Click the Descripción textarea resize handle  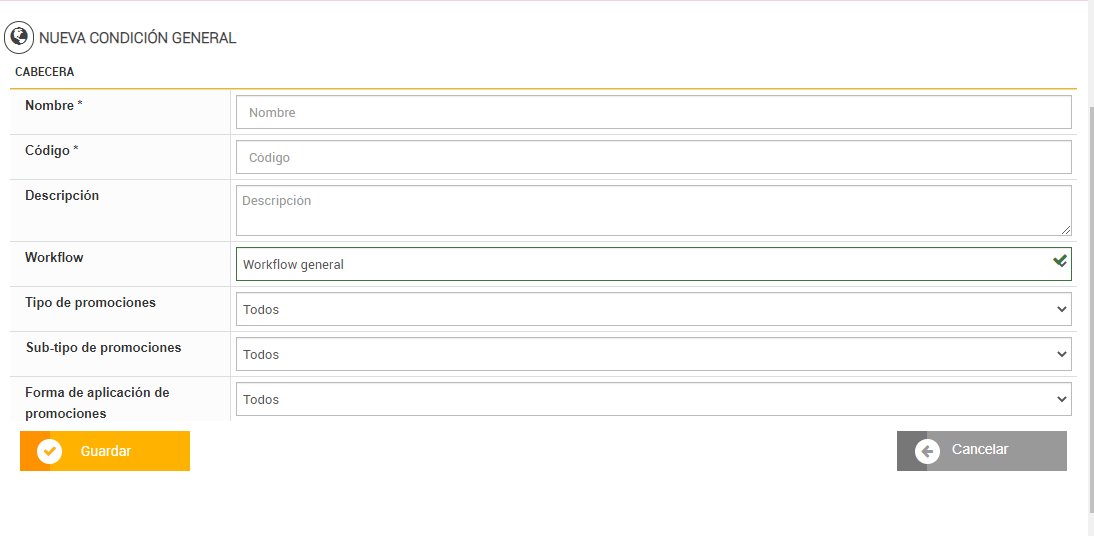tap(1066, 230)
